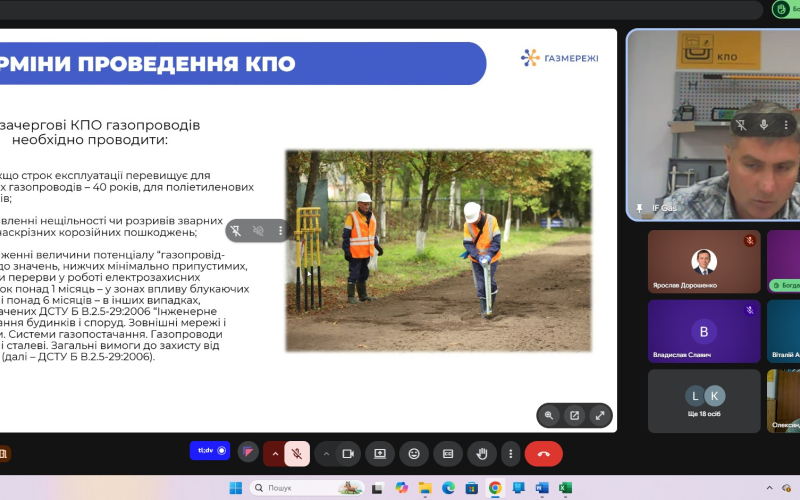The image size is (800, 500).
Task: Open Task View on the taskbar
Action: [x=377, y=488]
